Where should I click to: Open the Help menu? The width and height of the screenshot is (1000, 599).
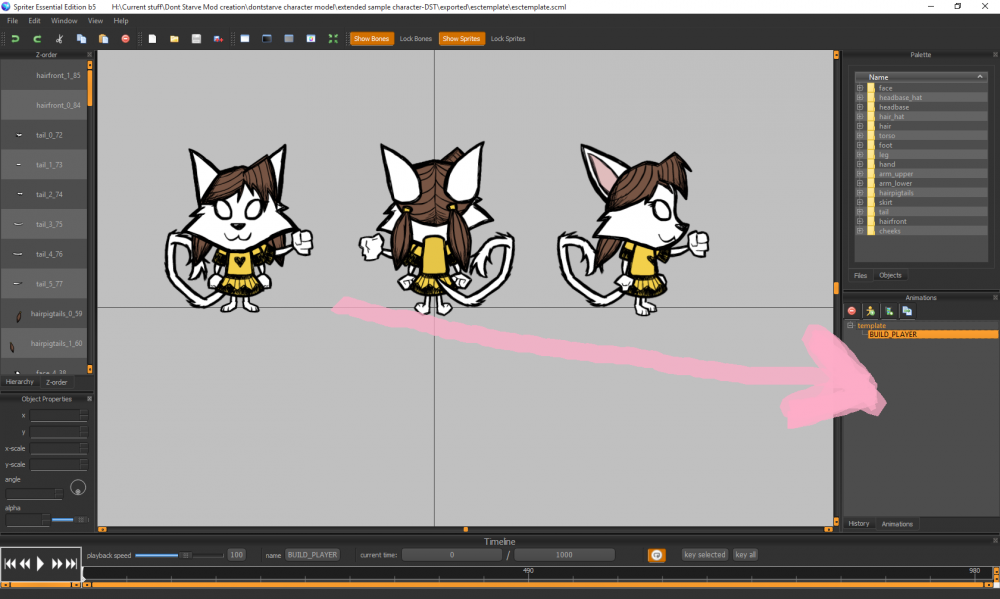point(121,21)
